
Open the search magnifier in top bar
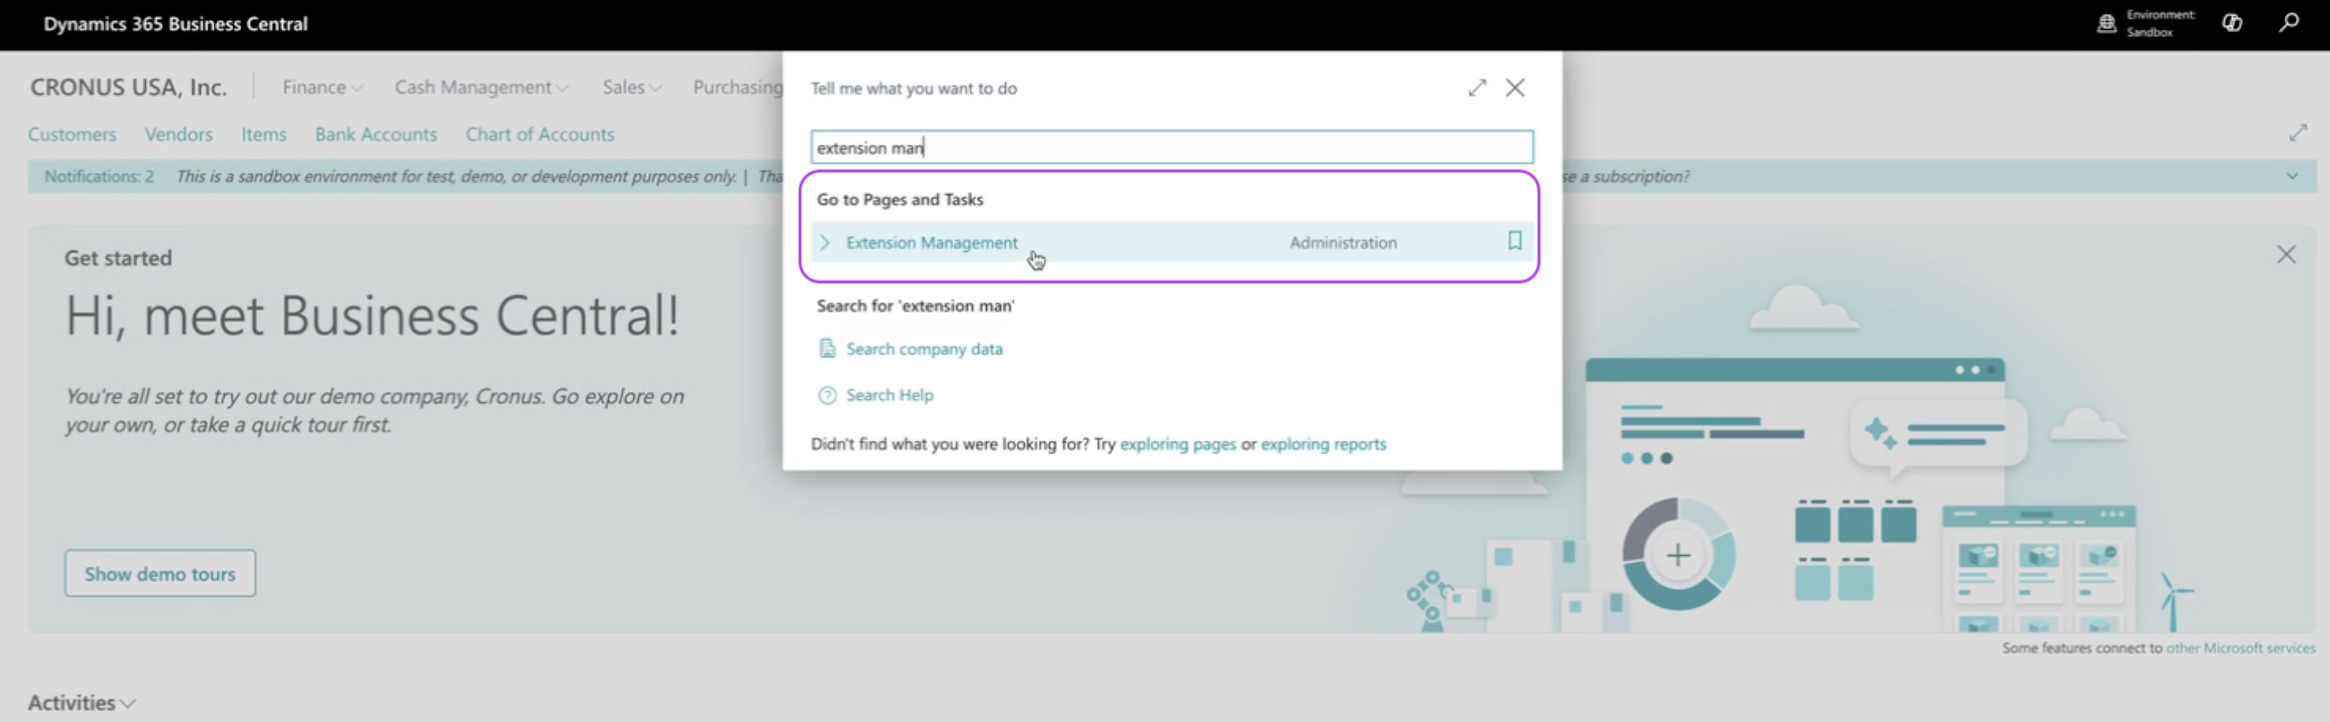[x=2289, y=23]
